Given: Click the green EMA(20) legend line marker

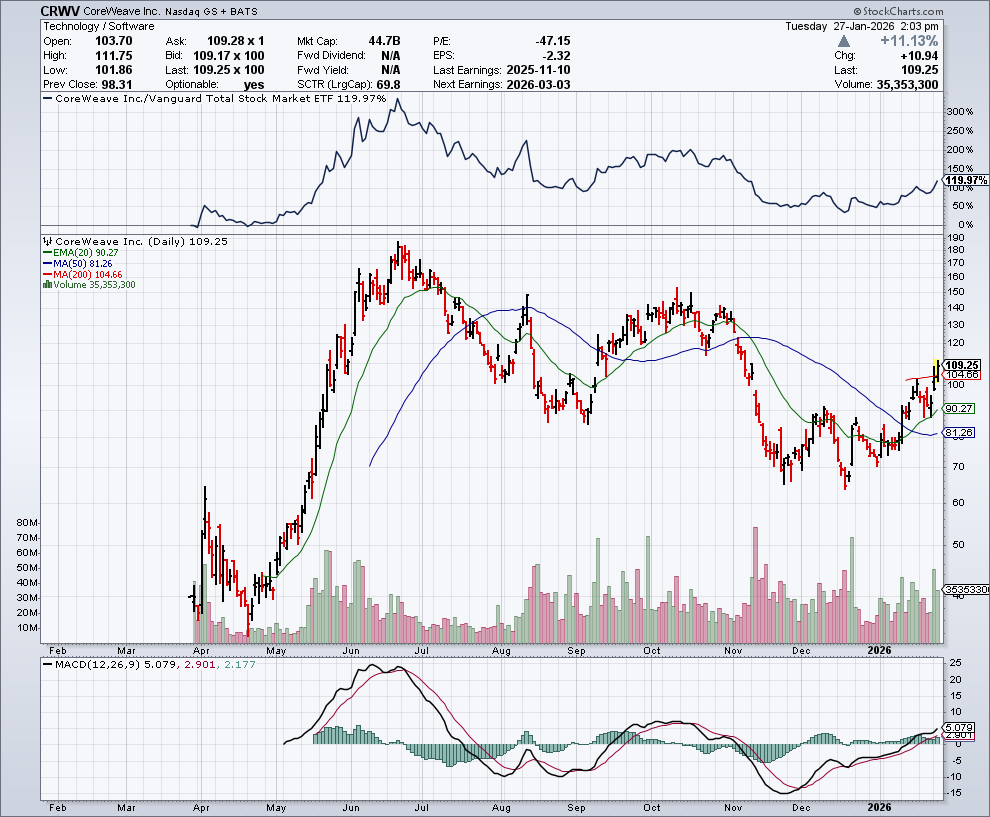Looking at the screenshot, I should pos(47,253).
